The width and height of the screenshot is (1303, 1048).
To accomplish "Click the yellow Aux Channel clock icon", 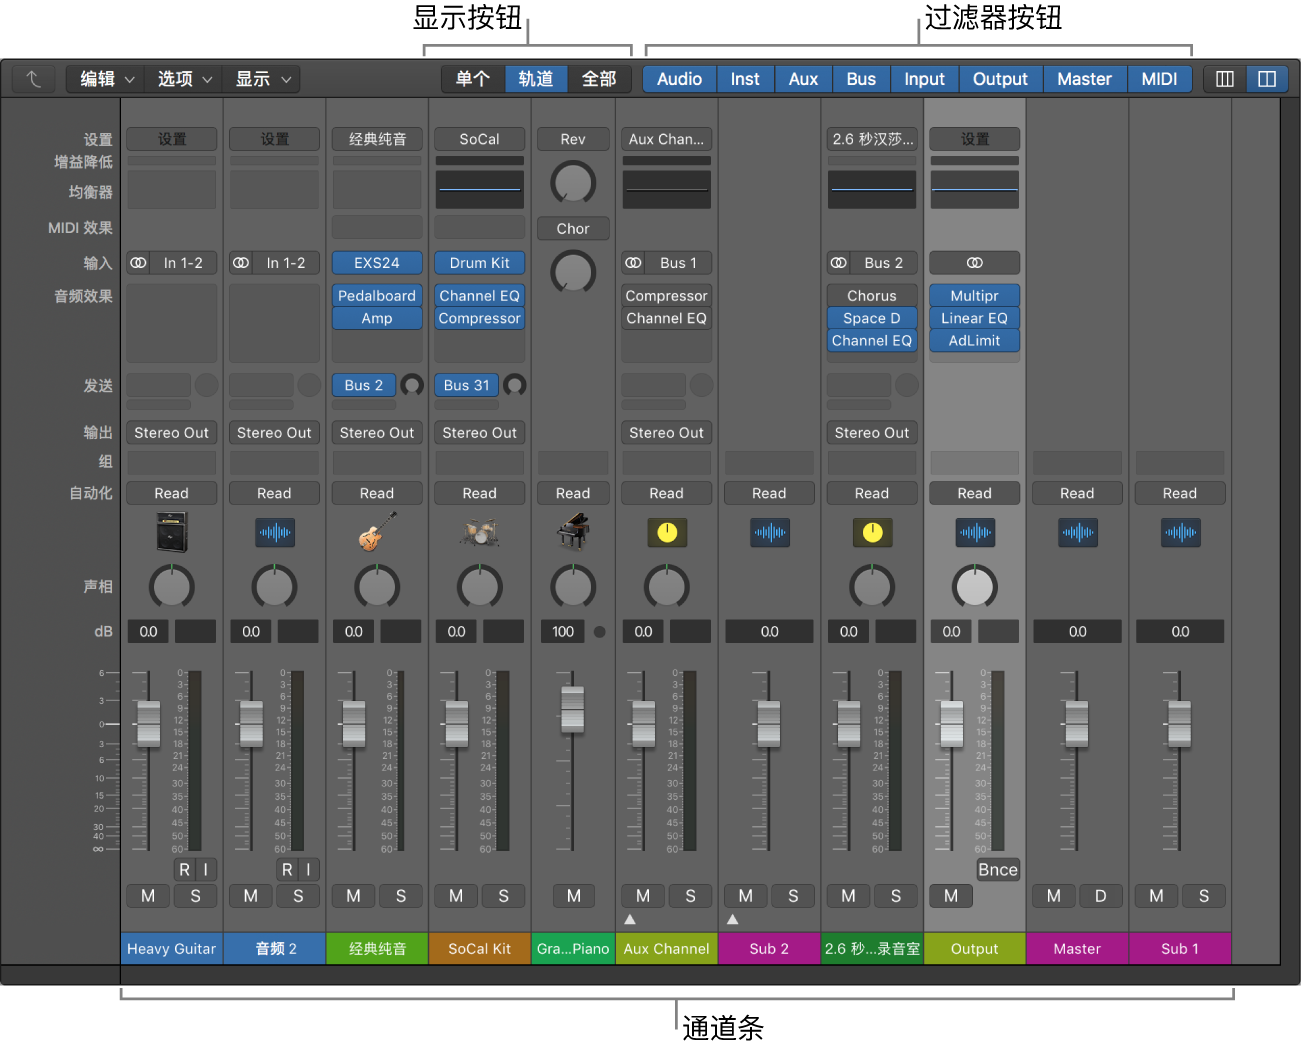I will [x=667, y=533].
